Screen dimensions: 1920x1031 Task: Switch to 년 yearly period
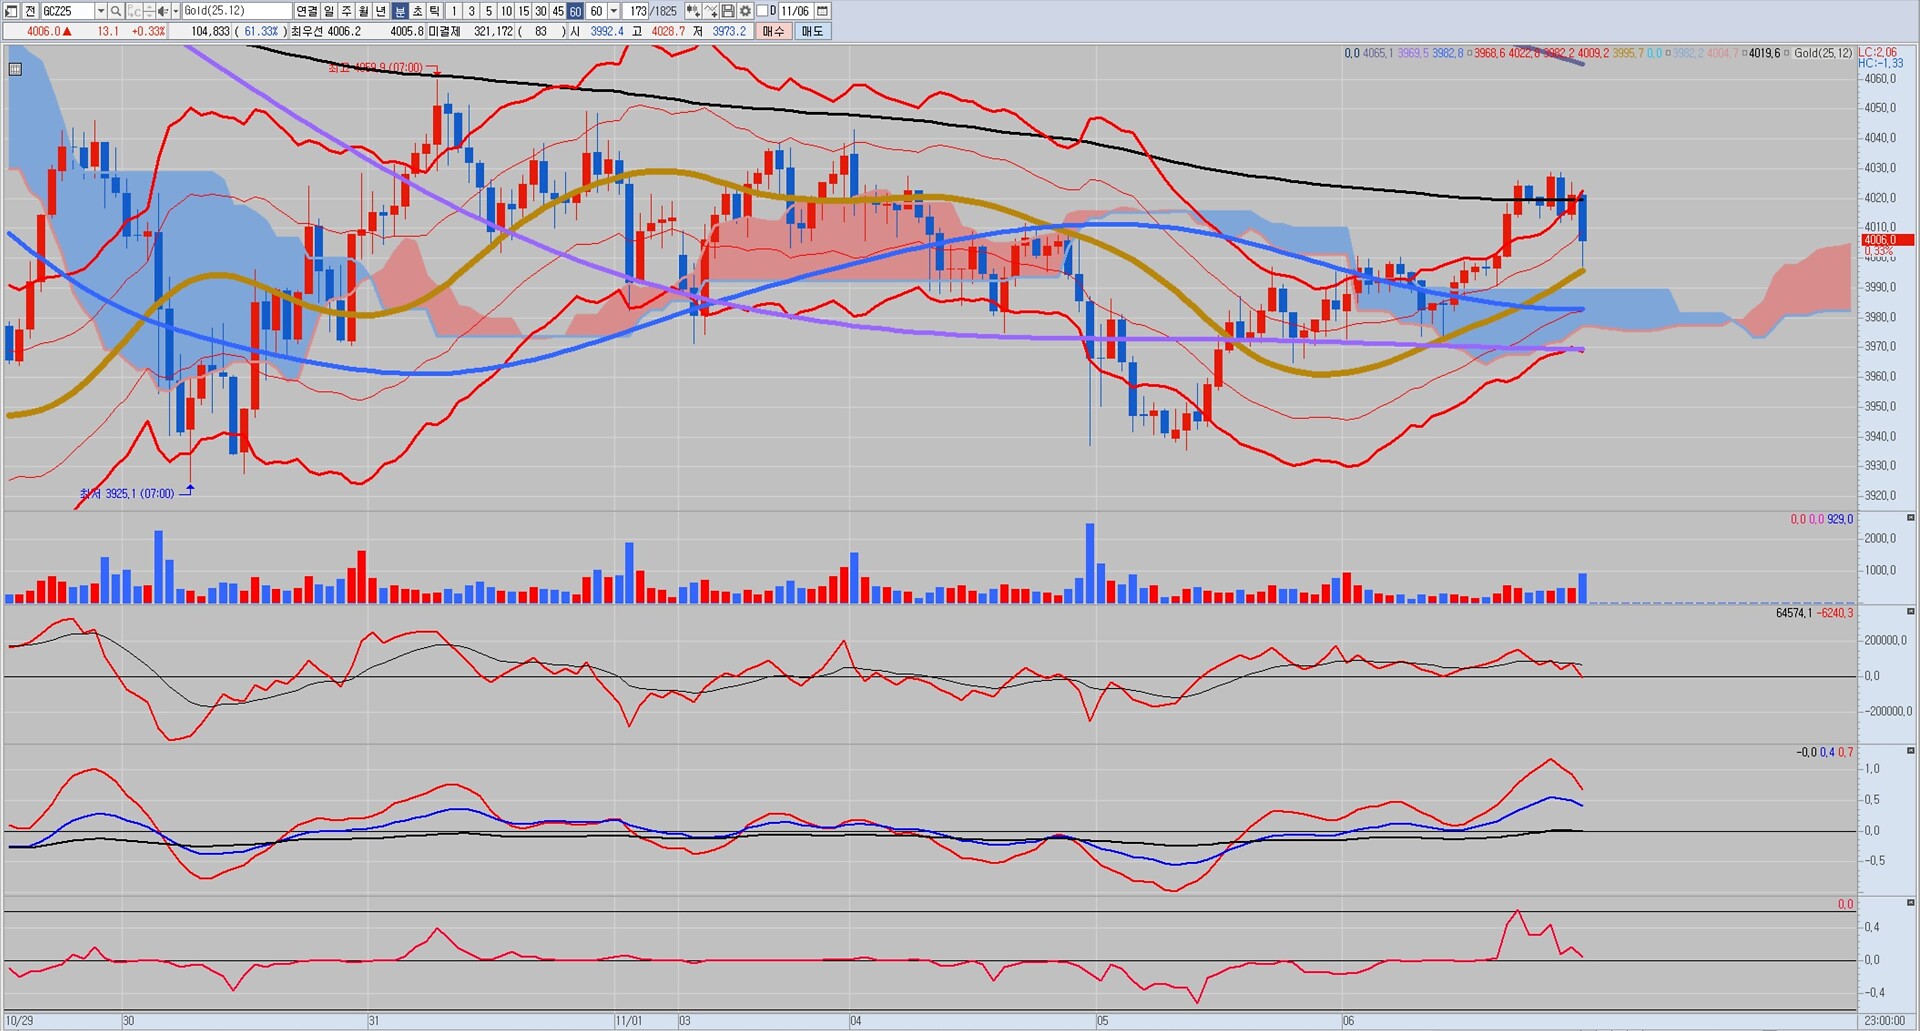pyautogui.click(x=381, y=11)
